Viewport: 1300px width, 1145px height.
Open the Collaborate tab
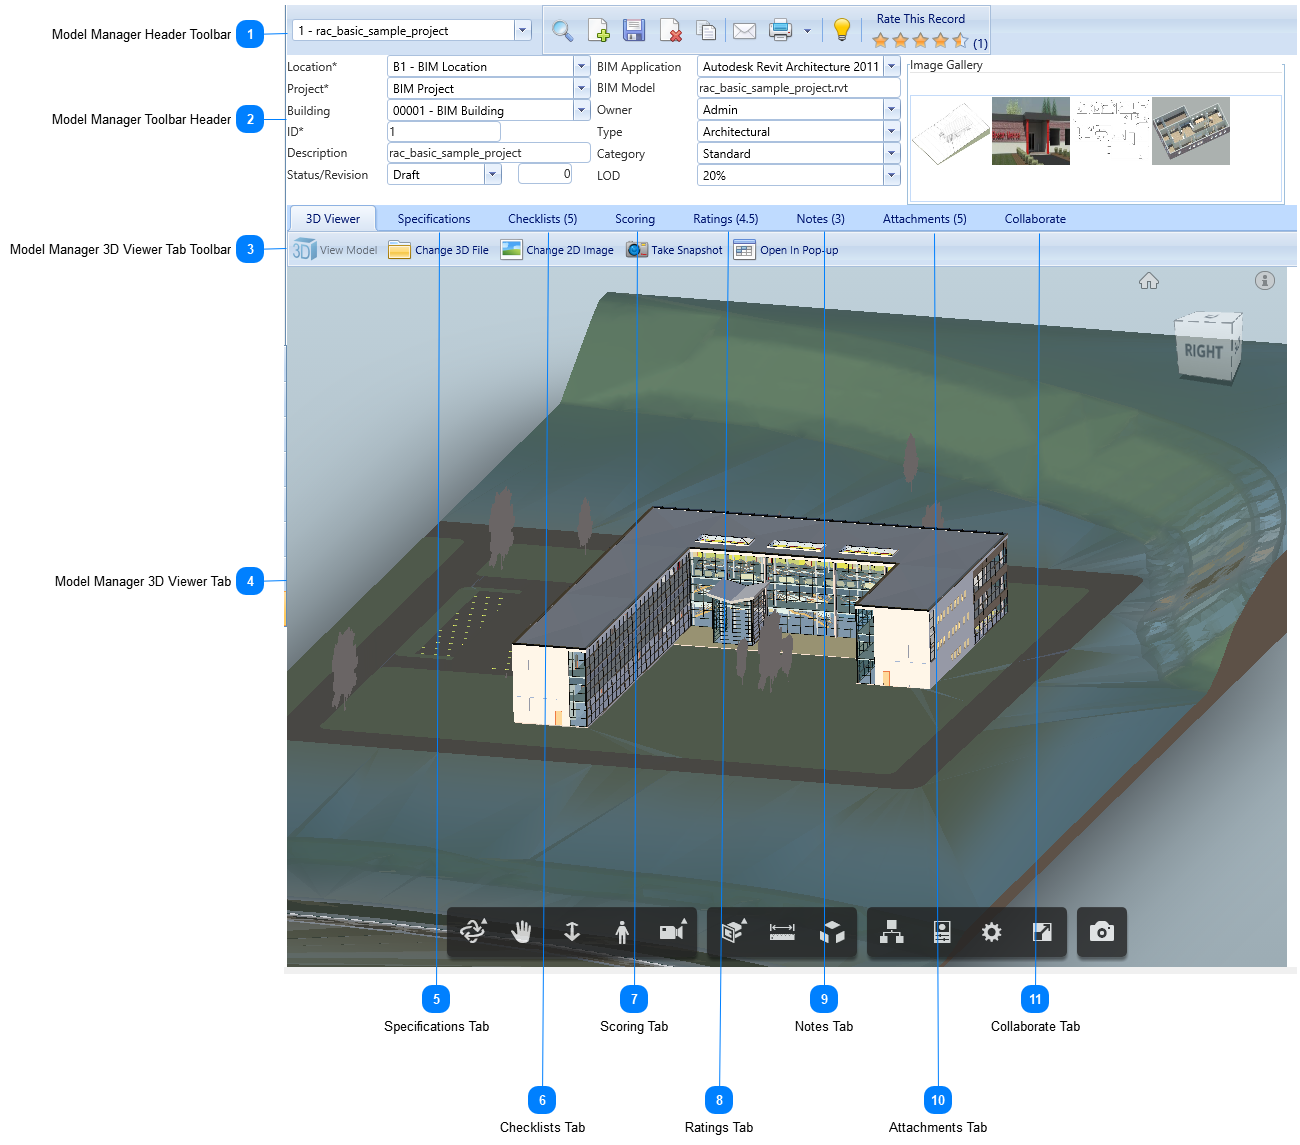tap(1035, 219)
